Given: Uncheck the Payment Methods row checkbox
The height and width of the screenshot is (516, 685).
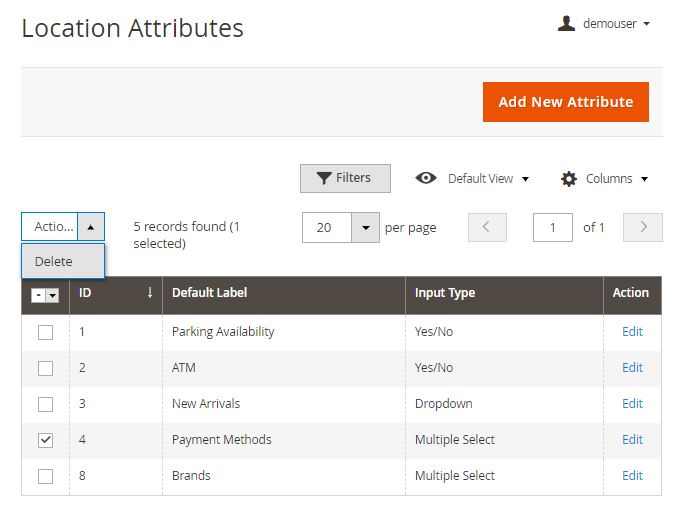Looking at the screenshot, I should [x=45, y=440].
